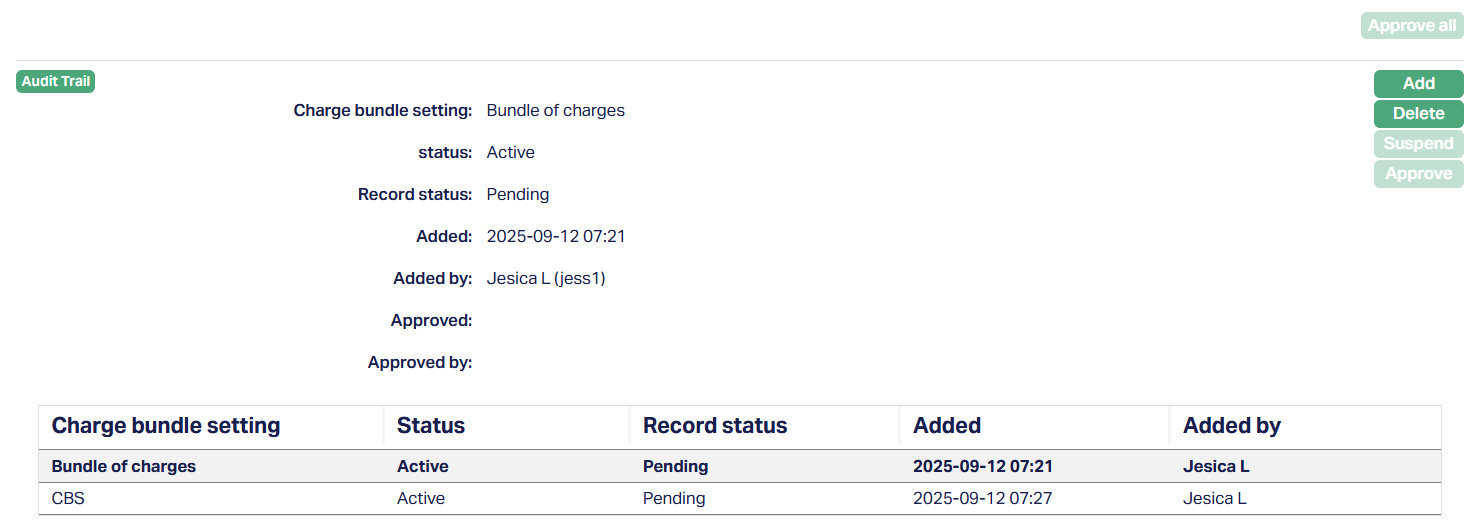Screen dimensions: 1475x526
Task: Click Active status in the CBS row
Action: (421, 498)
